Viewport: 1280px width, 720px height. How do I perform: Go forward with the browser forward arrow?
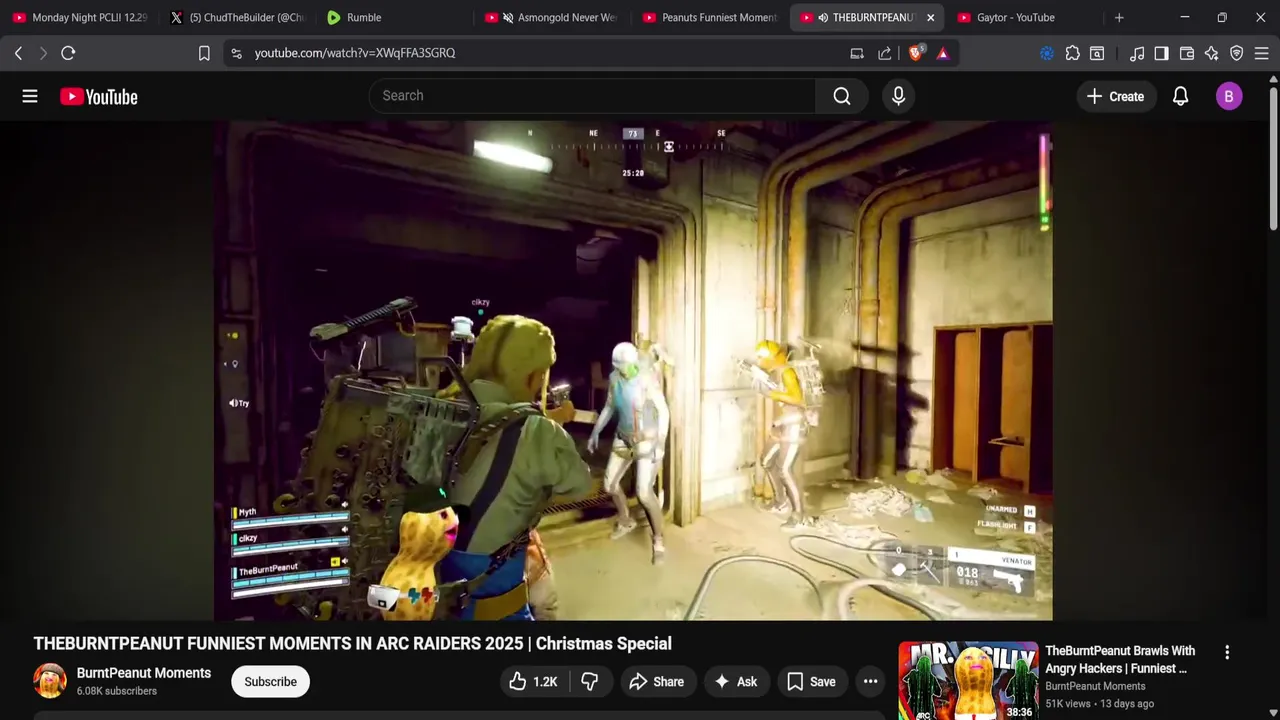tap(43, 53)
